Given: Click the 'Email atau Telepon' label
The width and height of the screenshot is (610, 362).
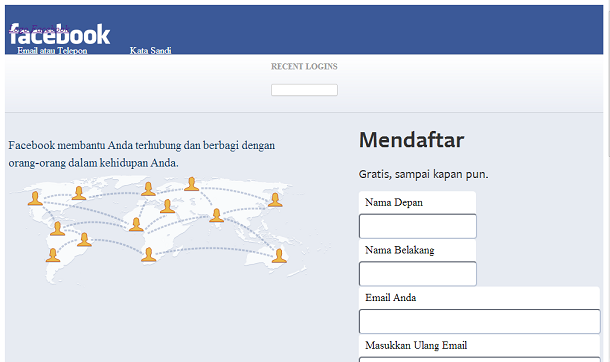Looking at the screenshot, I should pos(52,51).
